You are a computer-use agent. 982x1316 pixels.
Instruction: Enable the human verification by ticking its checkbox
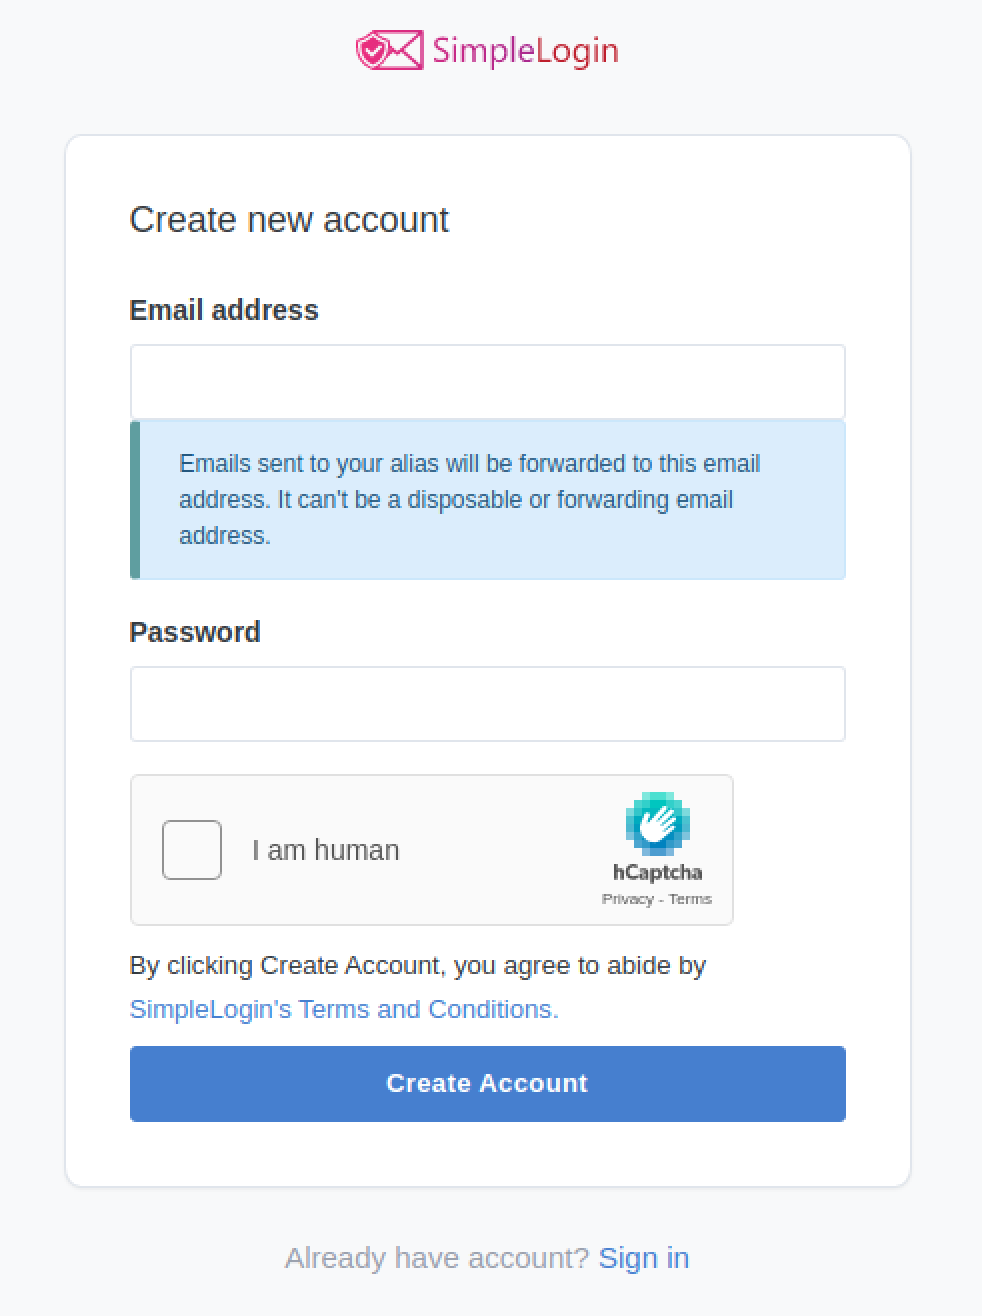point(191,849)
